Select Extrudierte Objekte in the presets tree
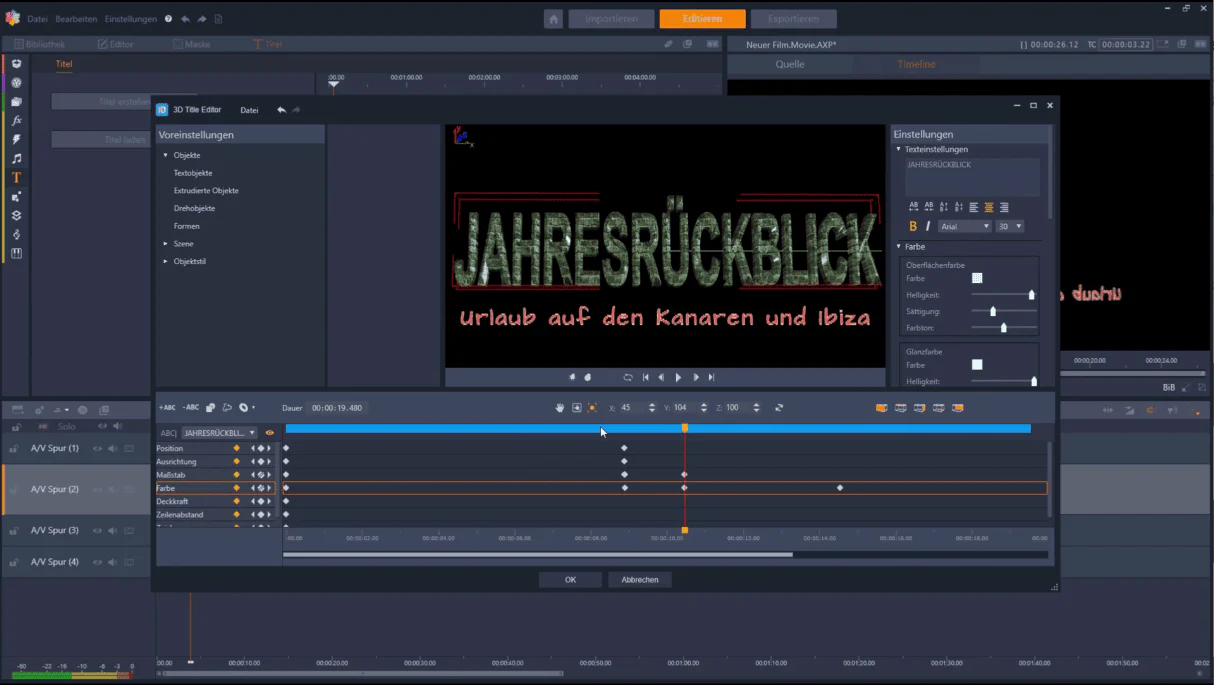 point(206,190)
